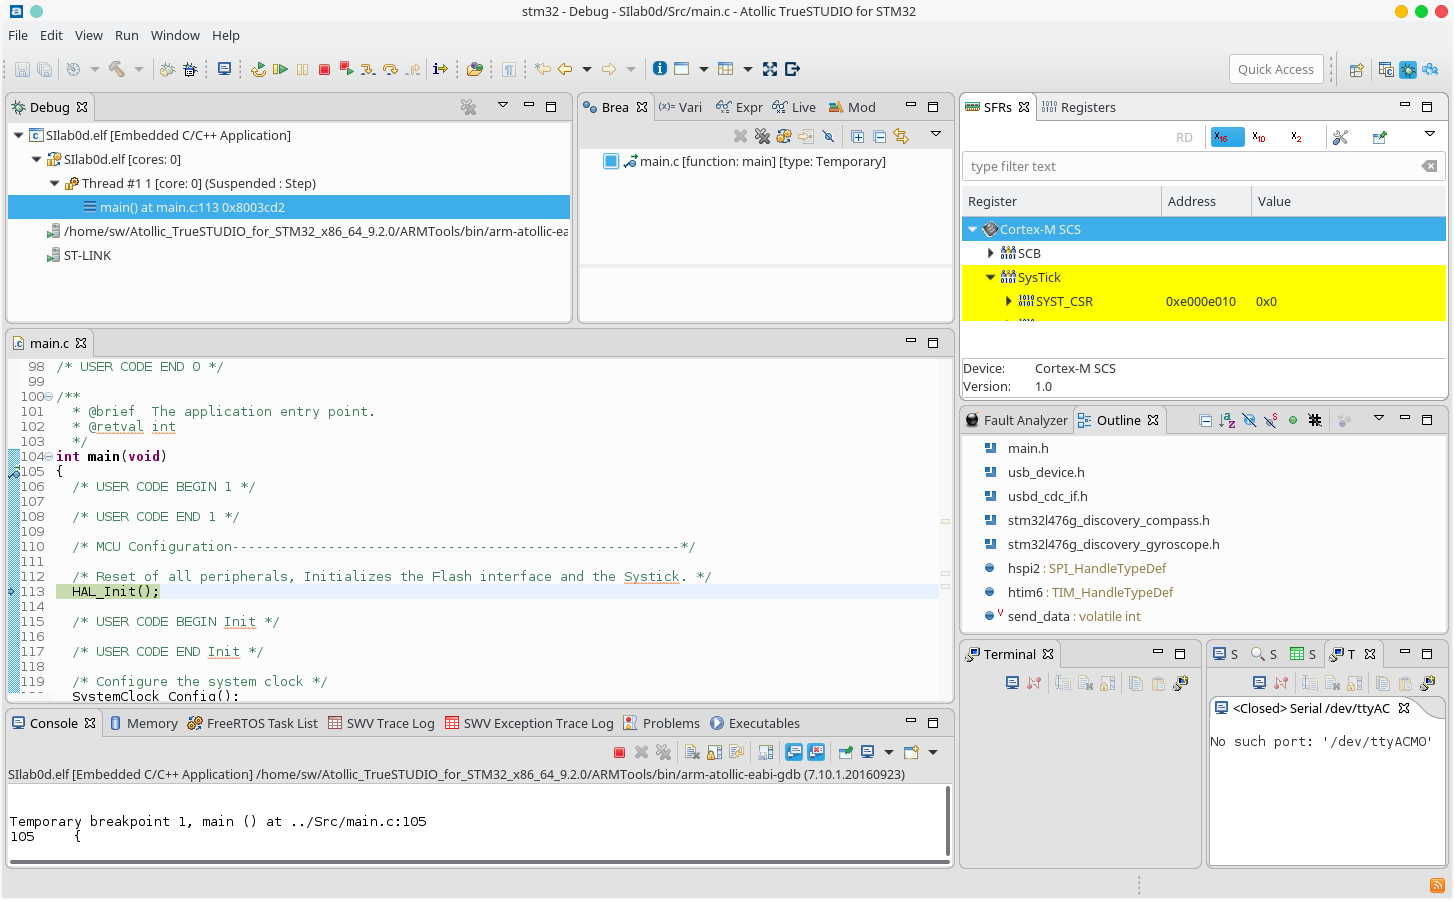Open the Run menu

point(126,35)
